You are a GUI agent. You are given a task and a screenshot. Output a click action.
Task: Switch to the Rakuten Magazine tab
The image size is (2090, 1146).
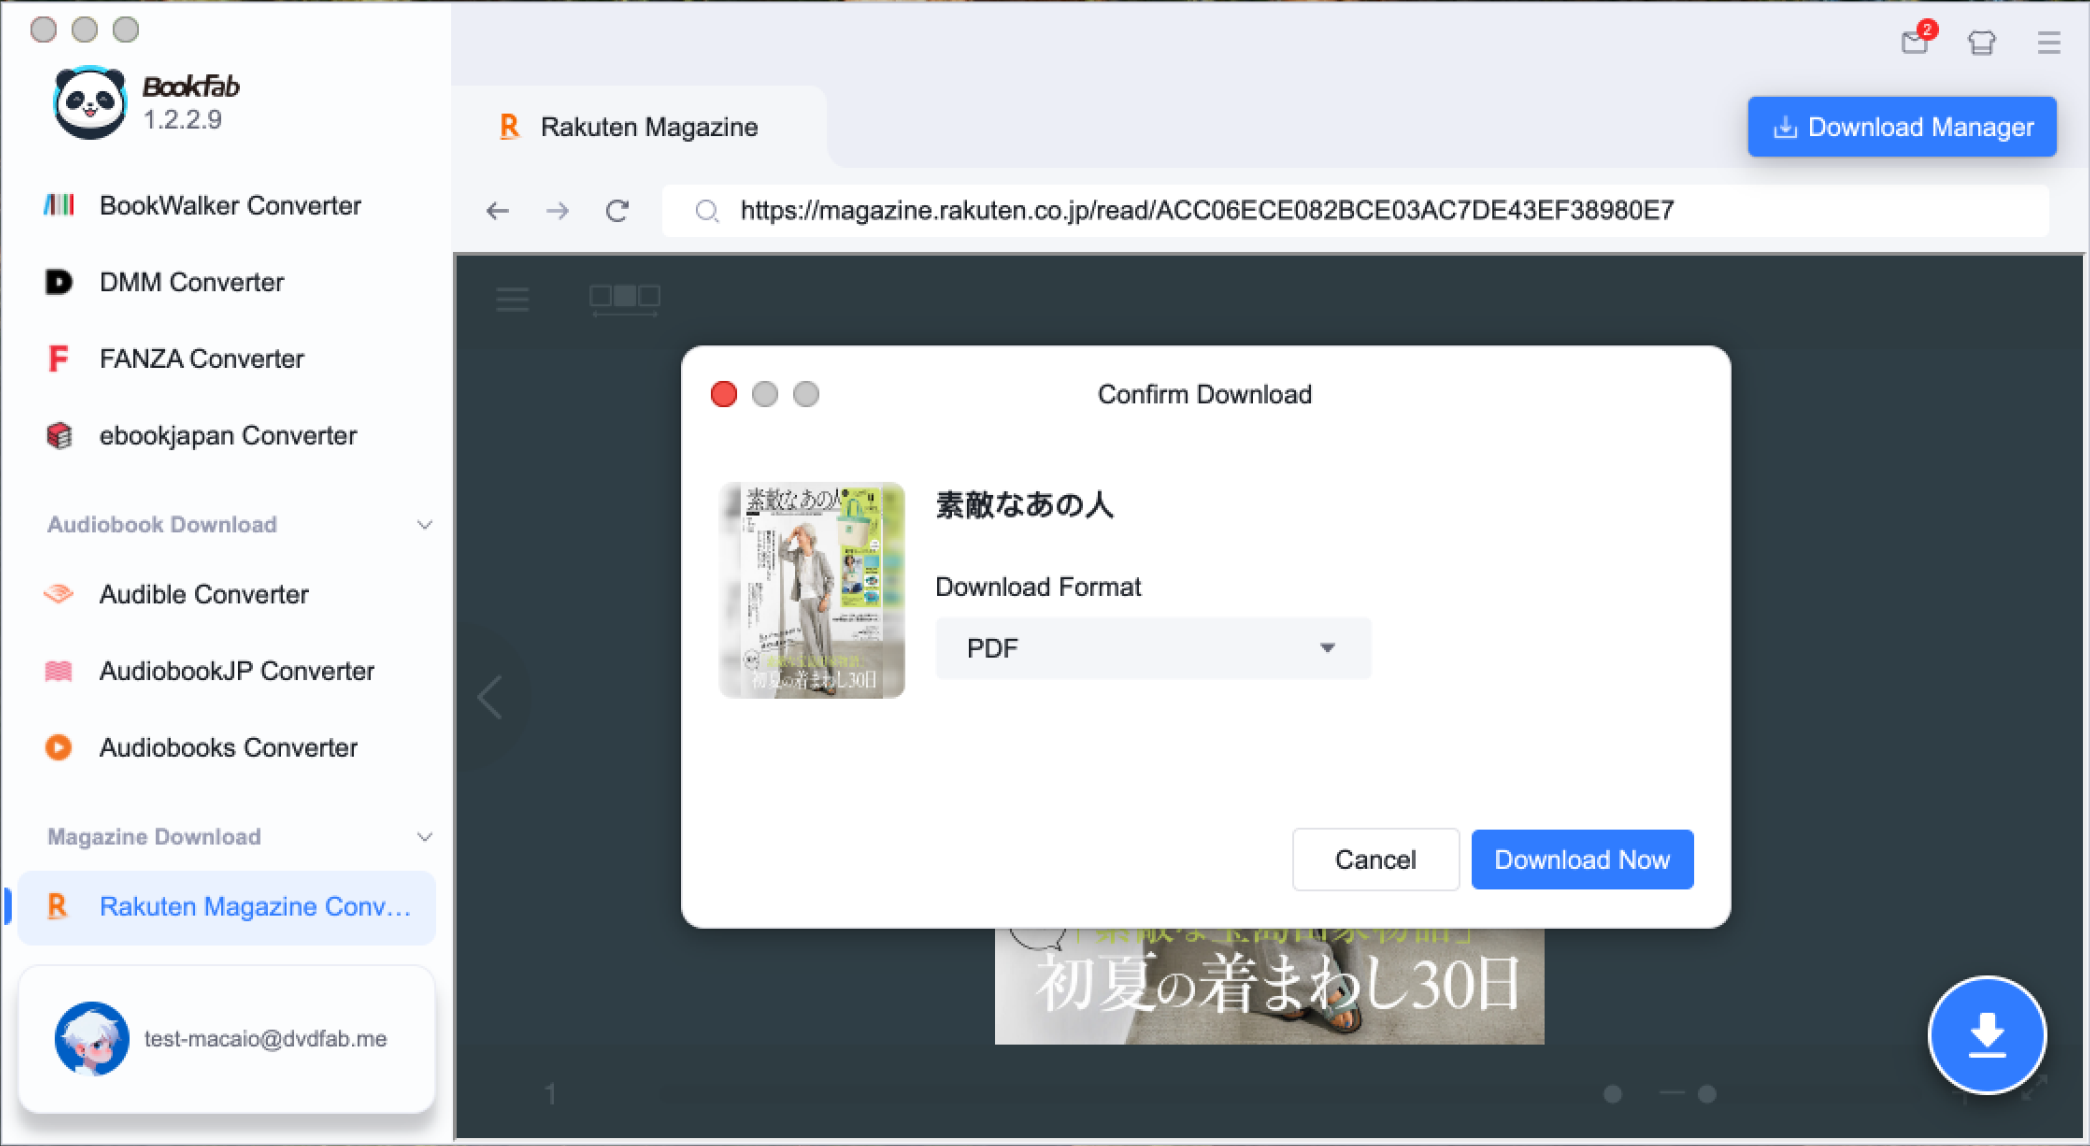point(640,127)
